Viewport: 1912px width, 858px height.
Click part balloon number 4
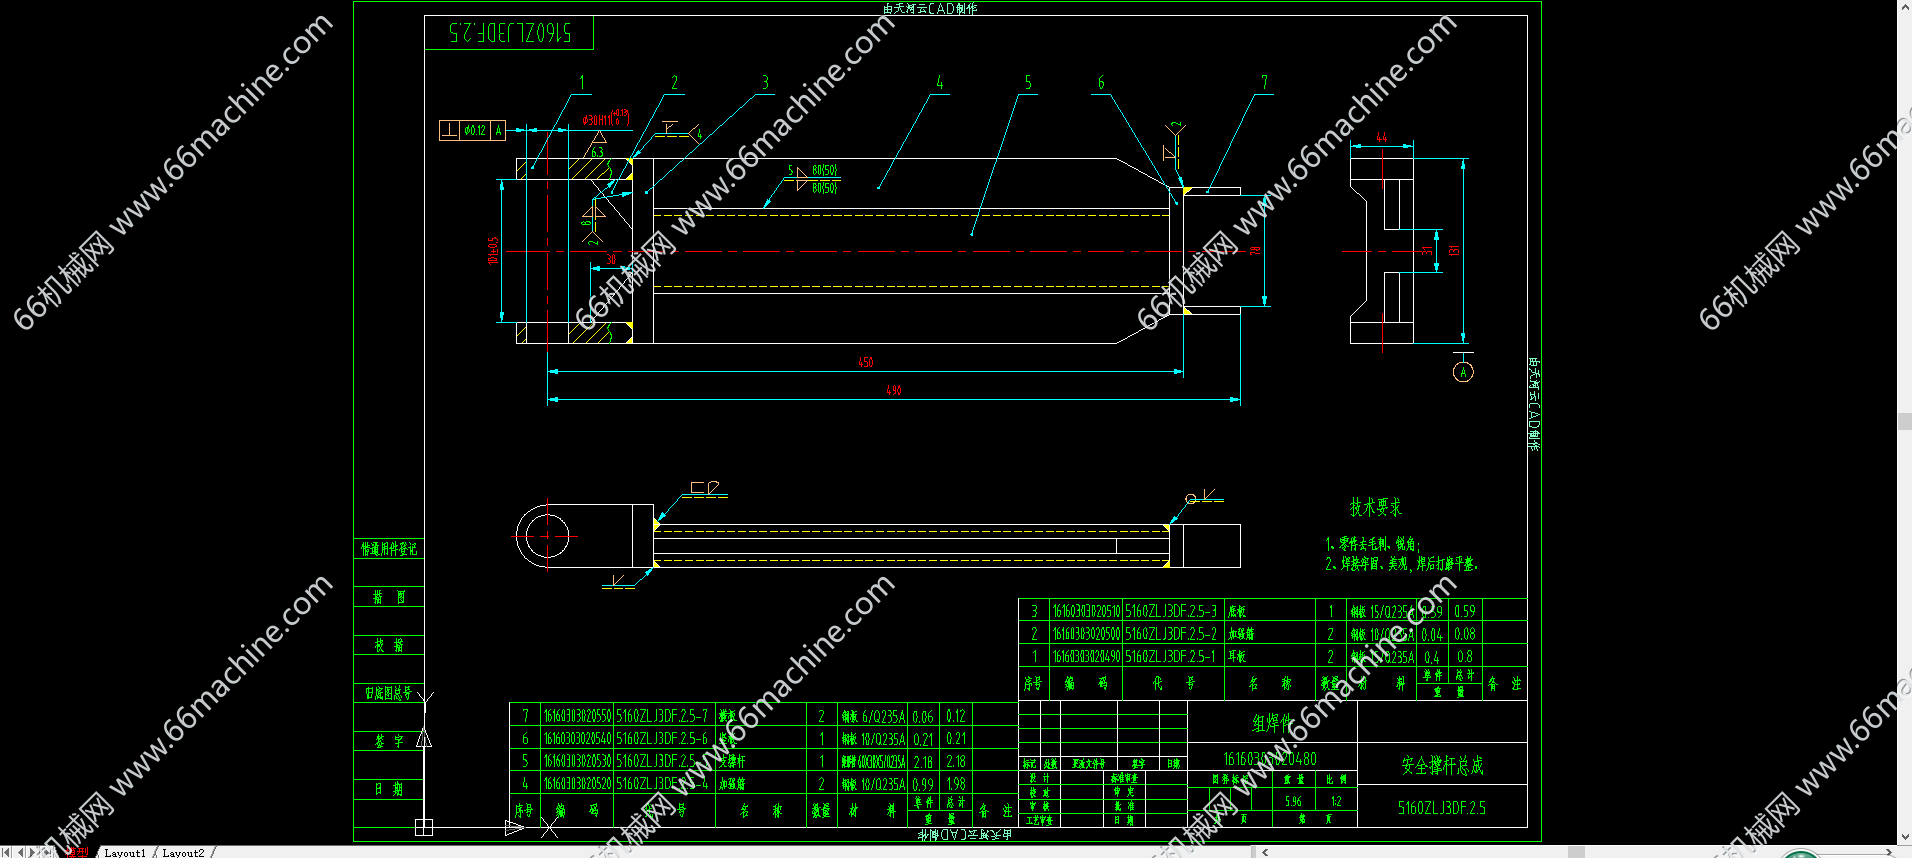[939, 83]
